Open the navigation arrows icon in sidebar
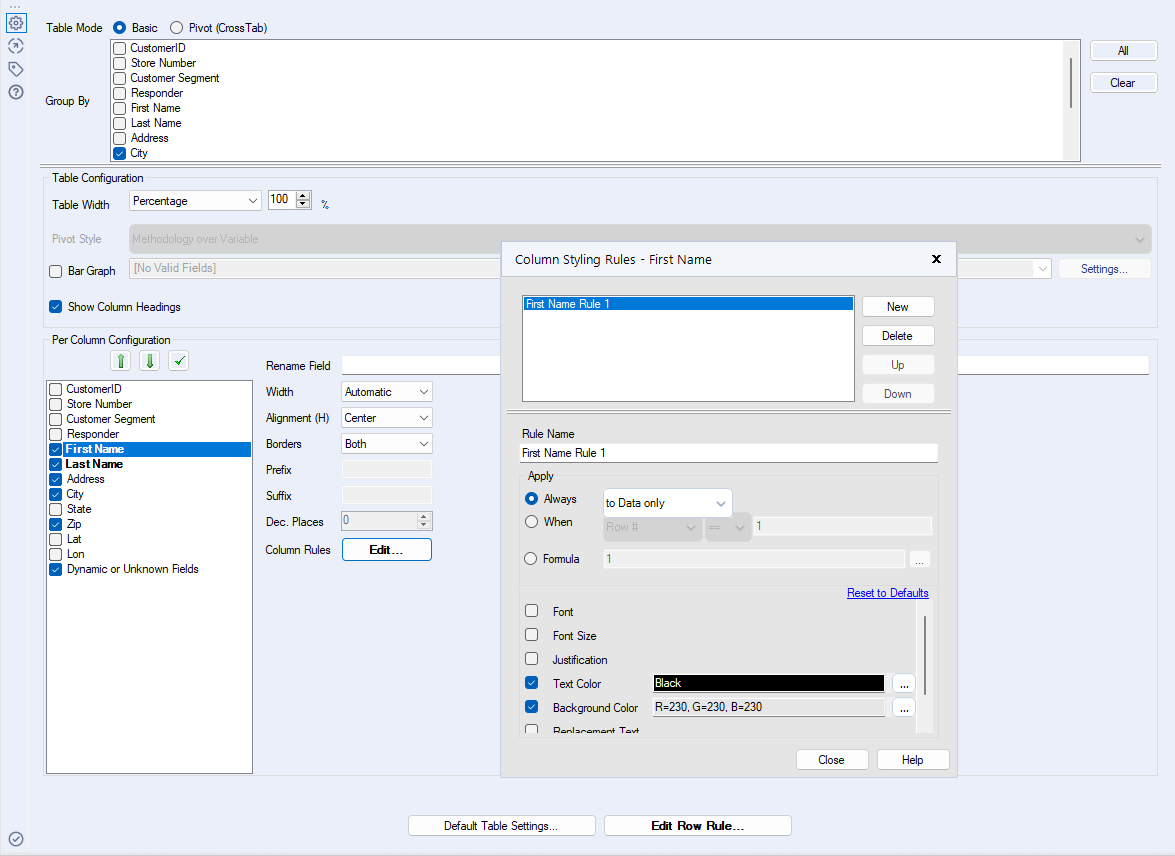 (x=16, y=46)
